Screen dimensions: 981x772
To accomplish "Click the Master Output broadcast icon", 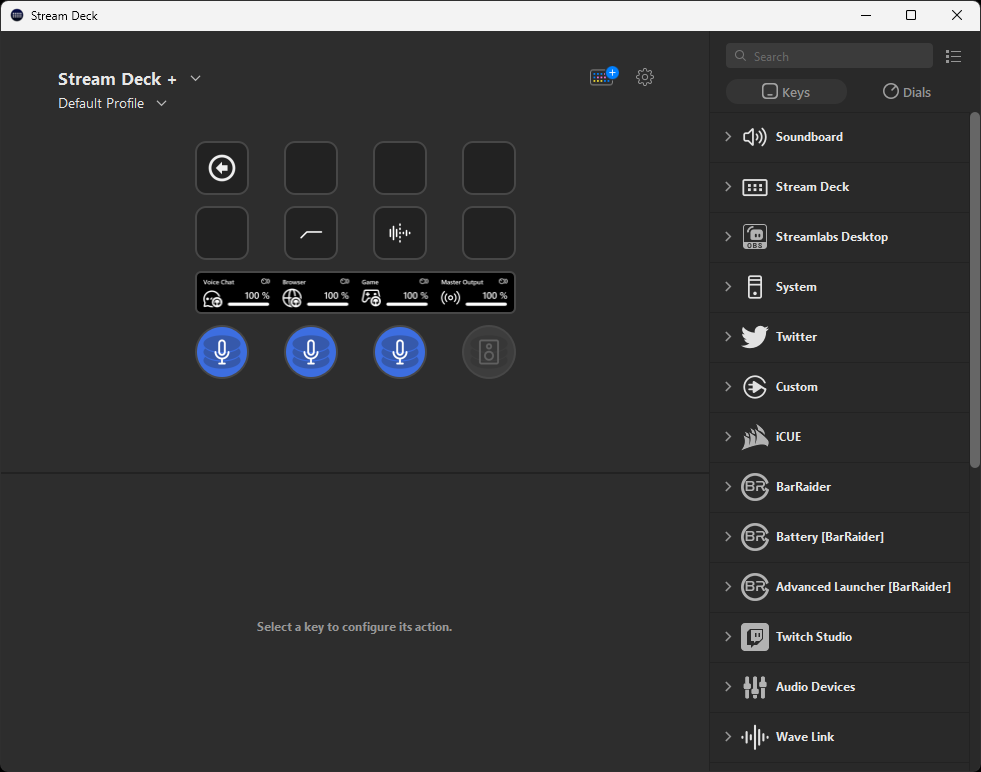I will click(450, 298).
